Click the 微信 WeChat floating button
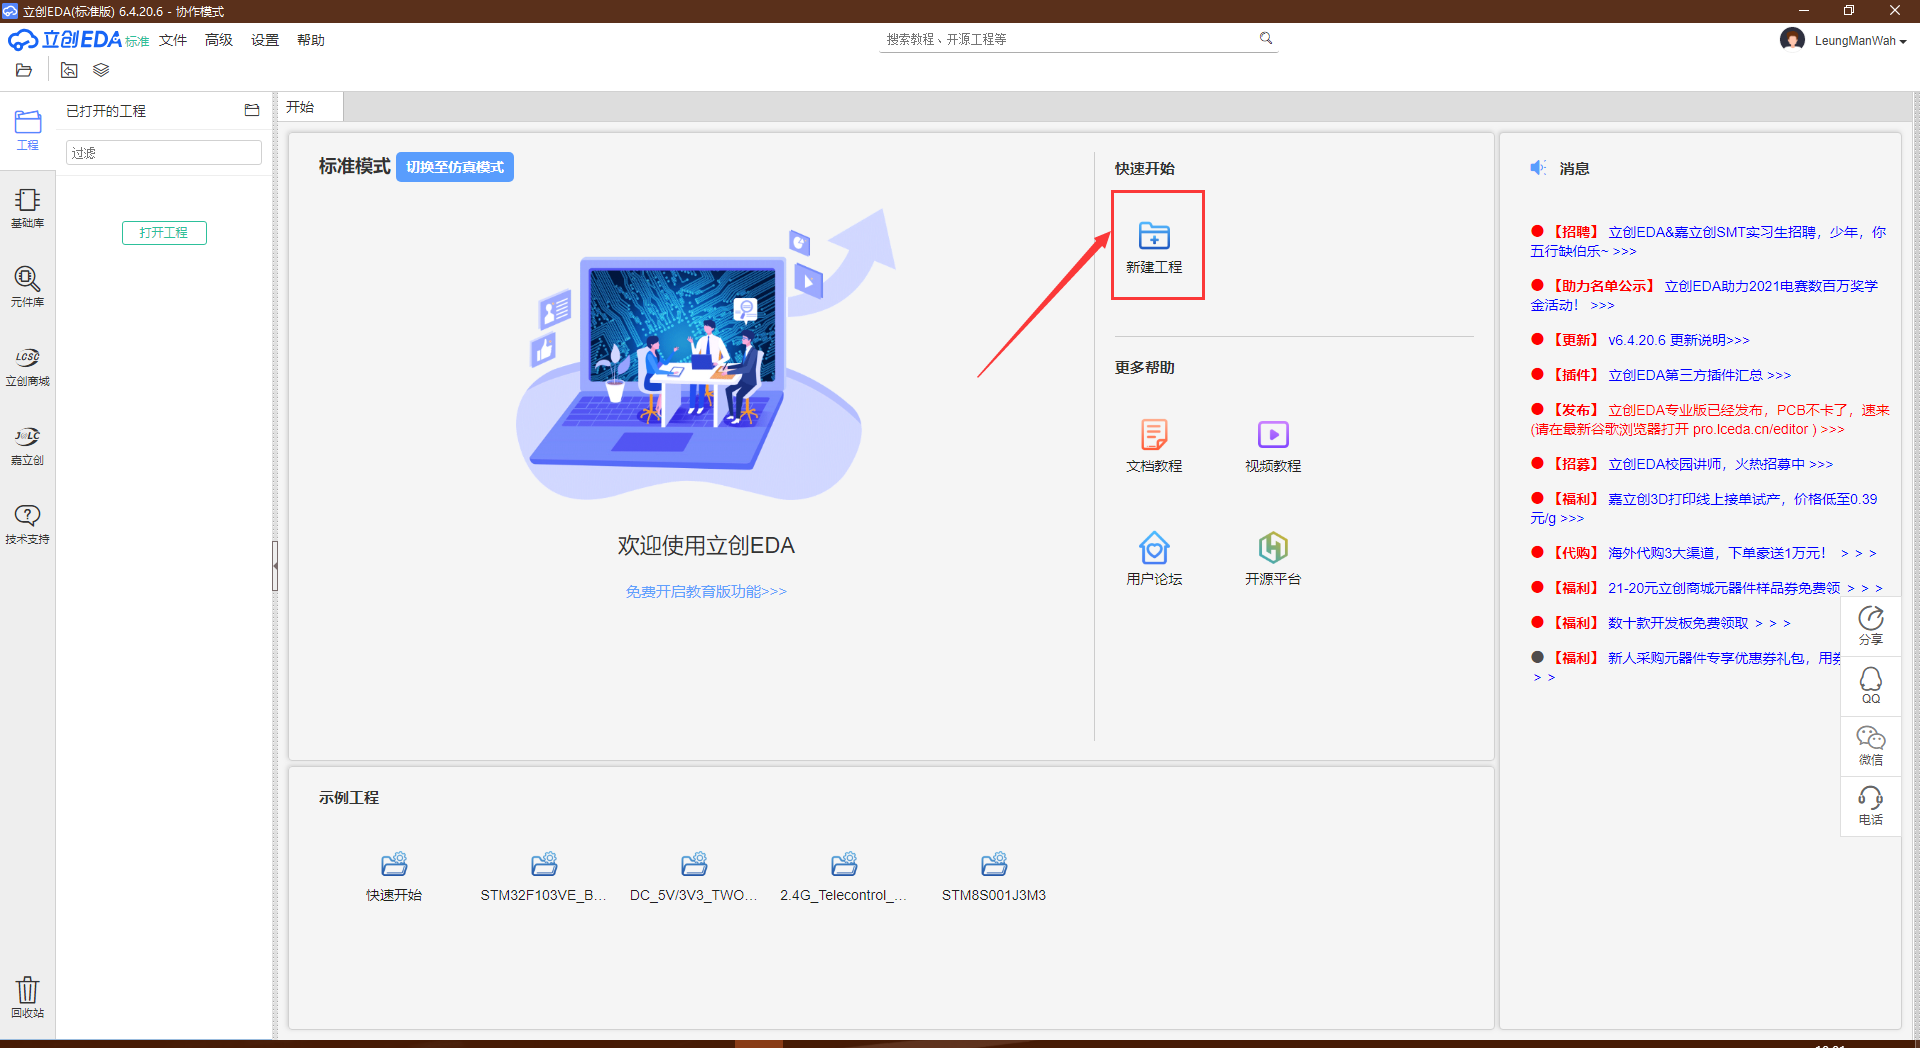Image resolution: width=1920 pixels, height=1048 pixels. (x=1870, y=746)
